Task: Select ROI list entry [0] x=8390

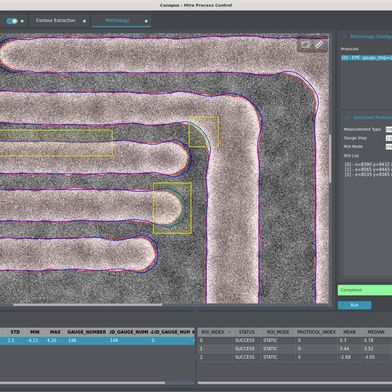Action: (x=367, y=164)
